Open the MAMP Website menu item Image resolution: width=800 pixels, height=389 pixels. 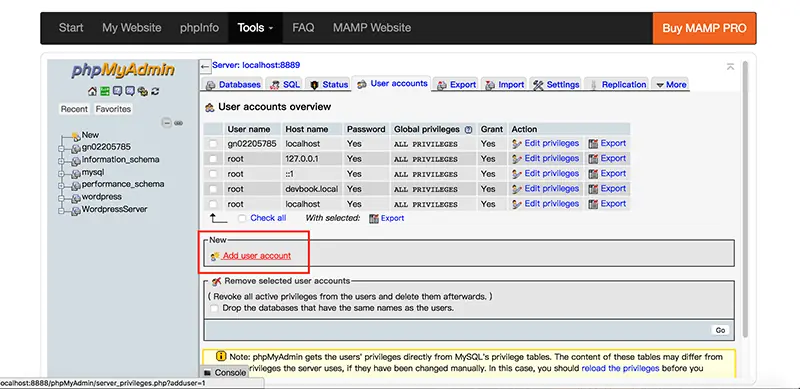coord(372,28)
